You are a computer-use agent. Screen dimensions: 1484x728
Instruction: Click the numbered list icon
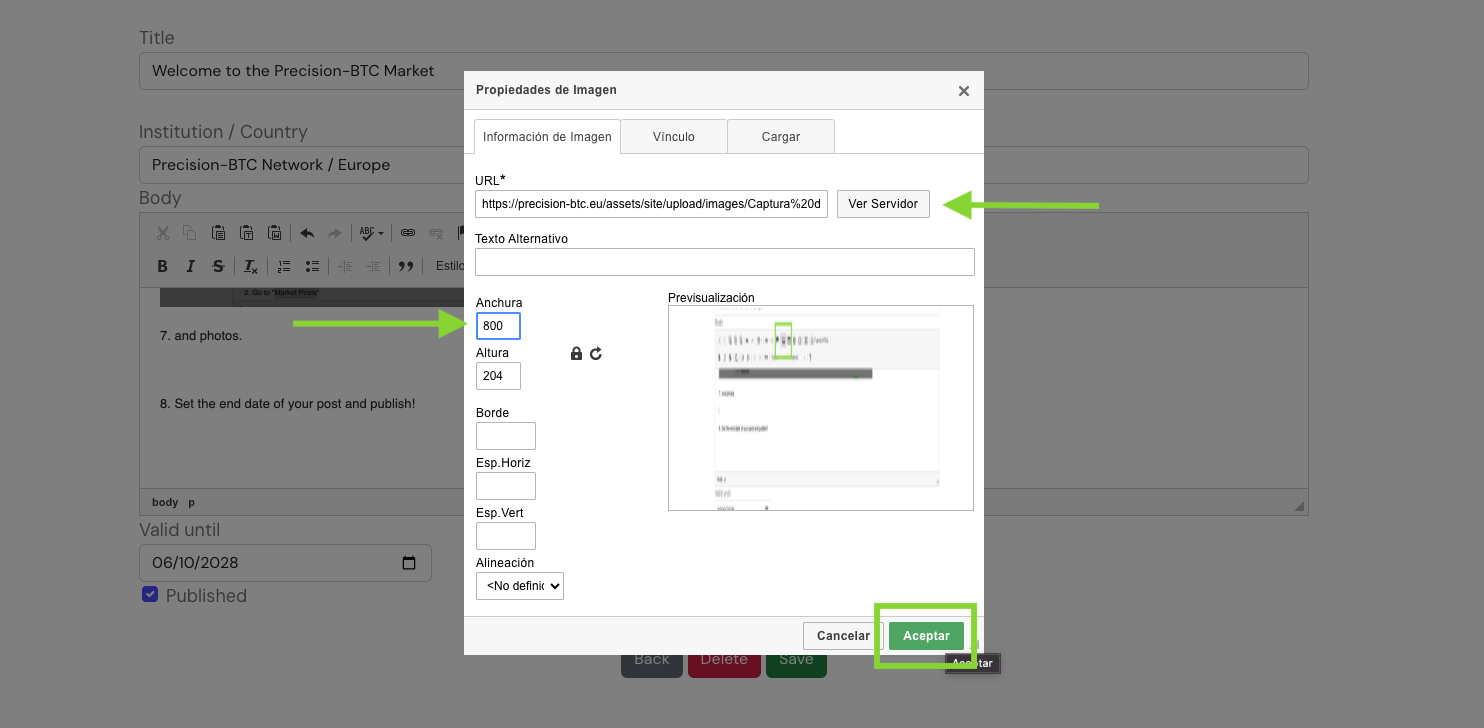tap(284, 266)
